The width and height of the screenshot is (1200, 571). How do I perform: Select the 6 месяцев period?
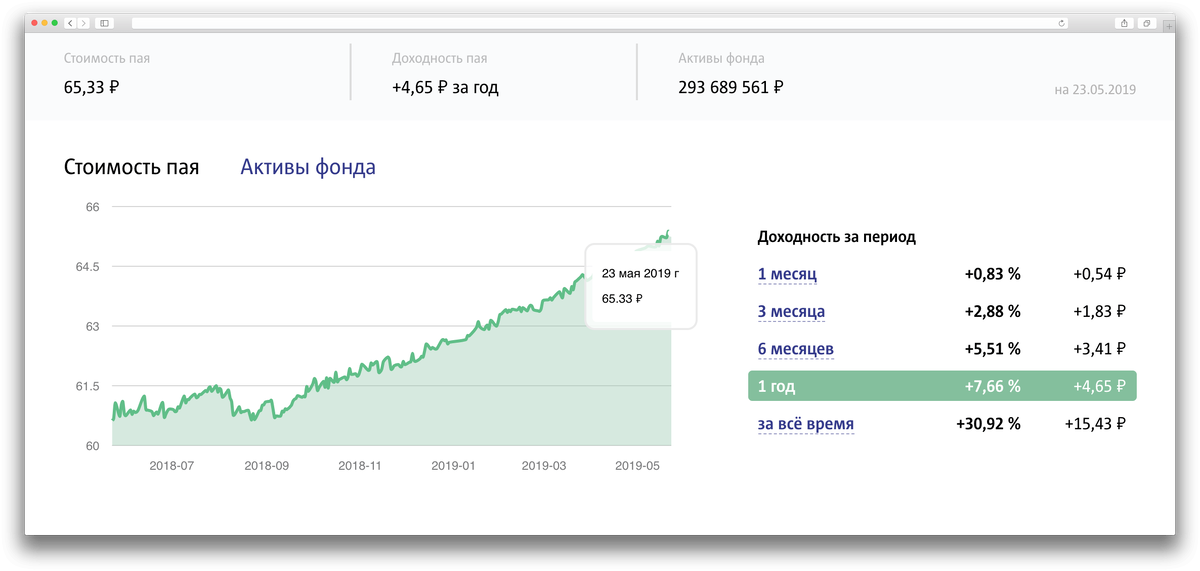pos(796,349)
